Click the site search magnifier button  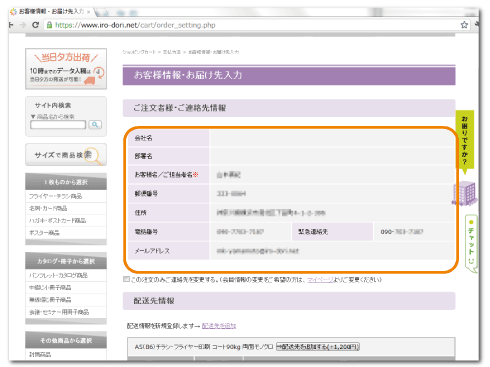[95, 125]
